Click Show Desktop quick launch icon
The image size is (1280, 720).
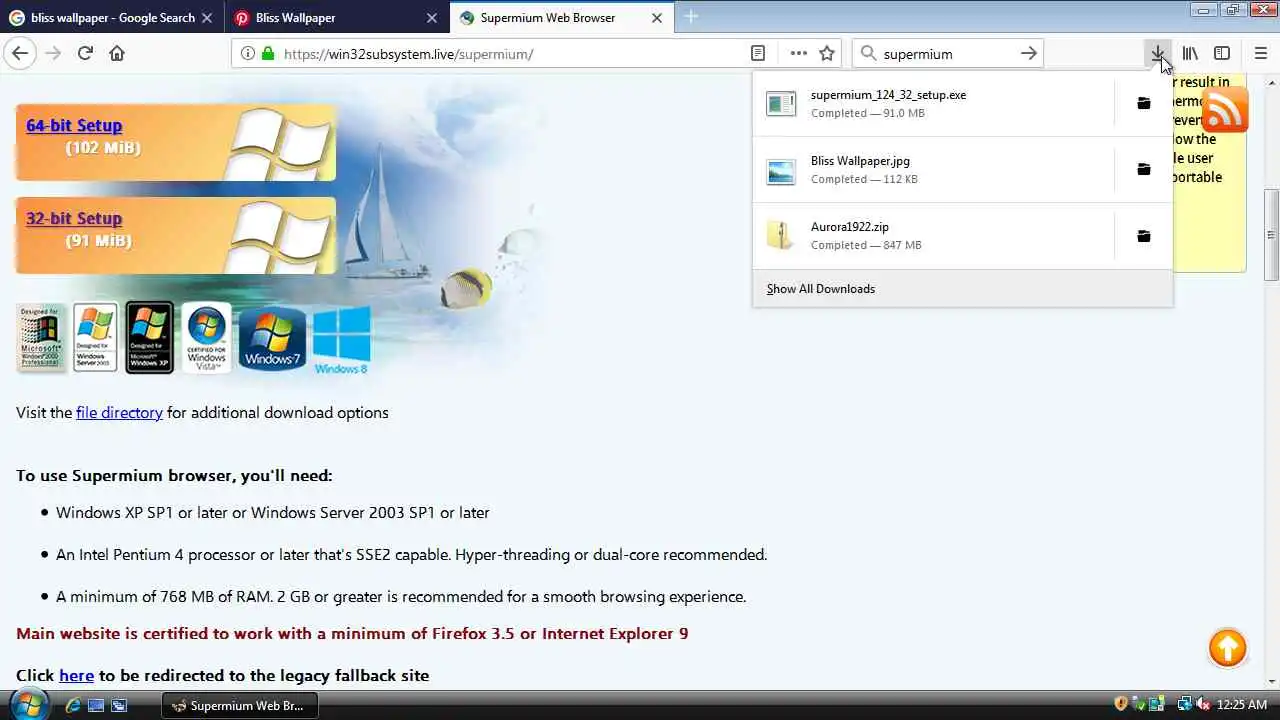pyautogui.click(x=95, y=705)
